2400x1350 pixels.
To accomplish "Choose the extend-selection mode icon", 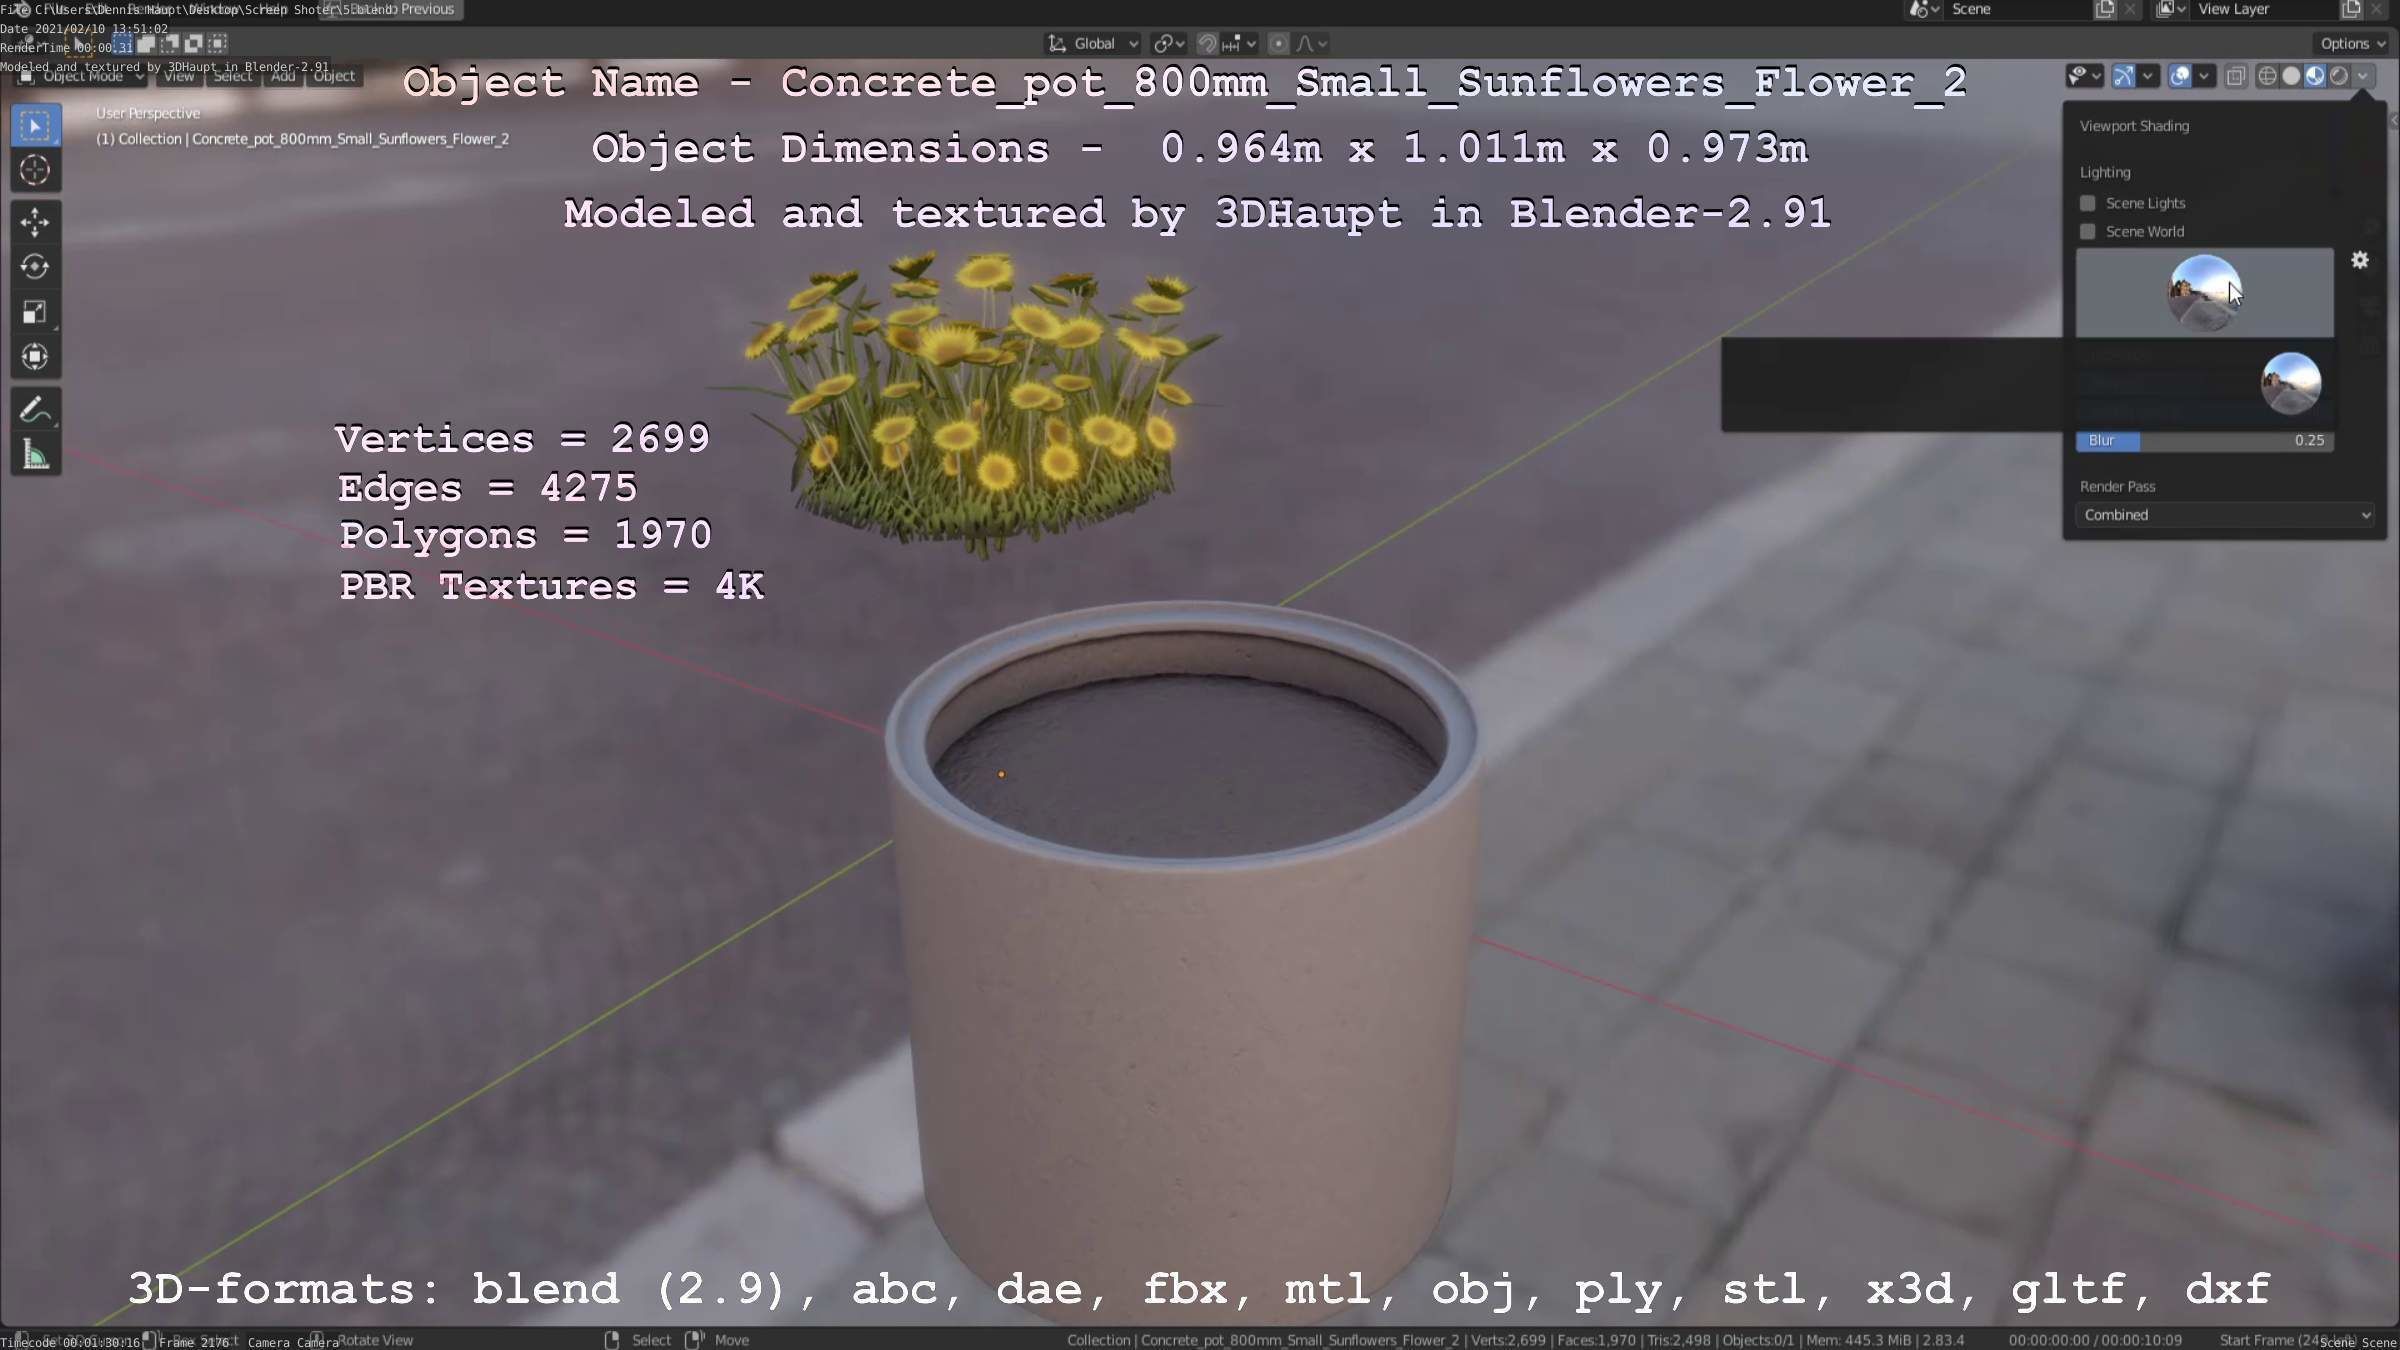I will tap(146, 44).
